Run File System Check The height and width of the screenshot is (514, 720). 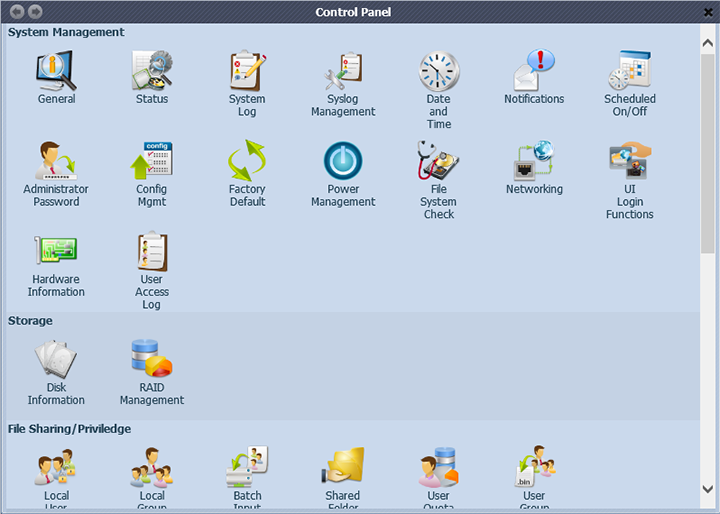[x=438, y=161]
